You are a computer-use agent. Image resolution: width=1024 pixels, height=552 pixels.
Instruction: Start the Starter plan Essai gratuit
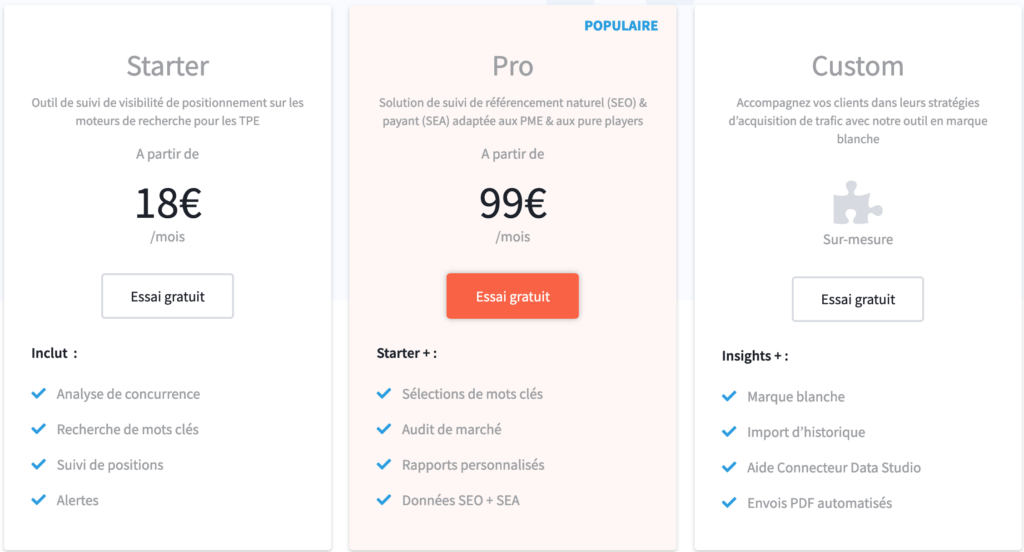(167, 296)
